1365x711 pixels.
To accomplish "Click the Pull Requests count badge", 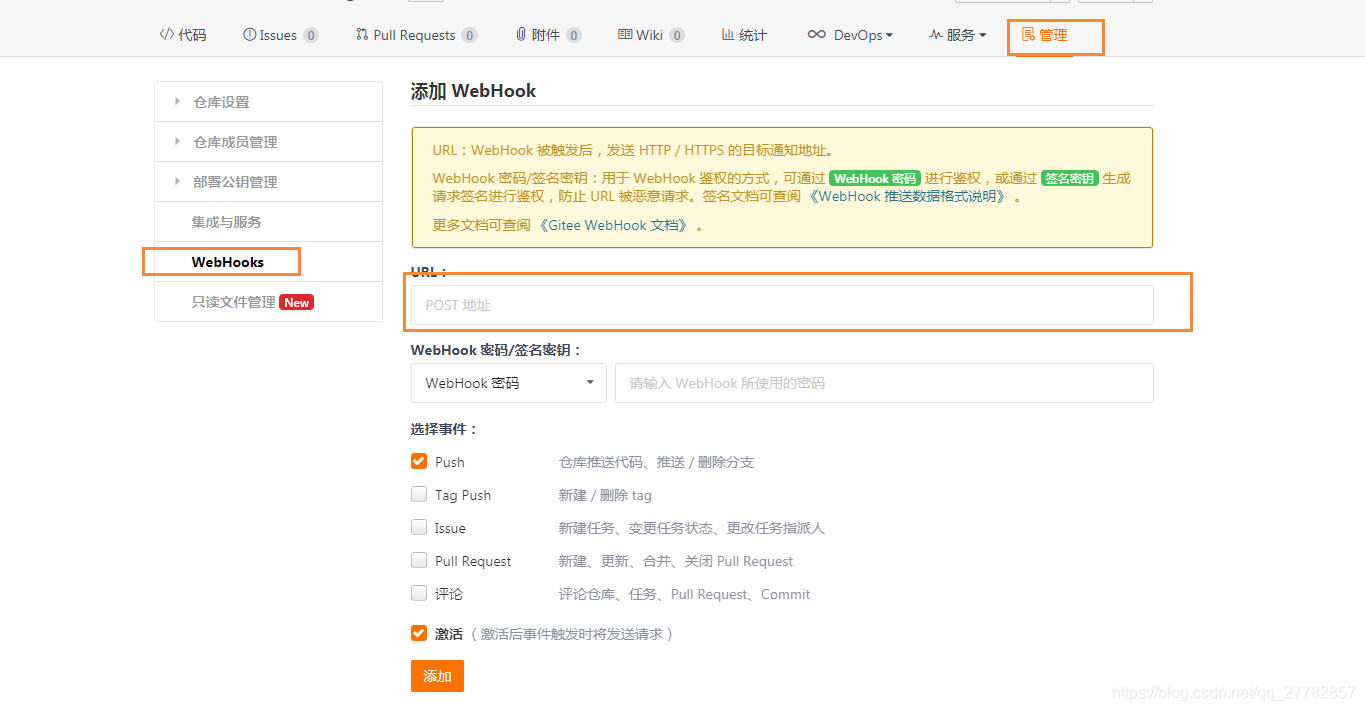I will [469, 35].
